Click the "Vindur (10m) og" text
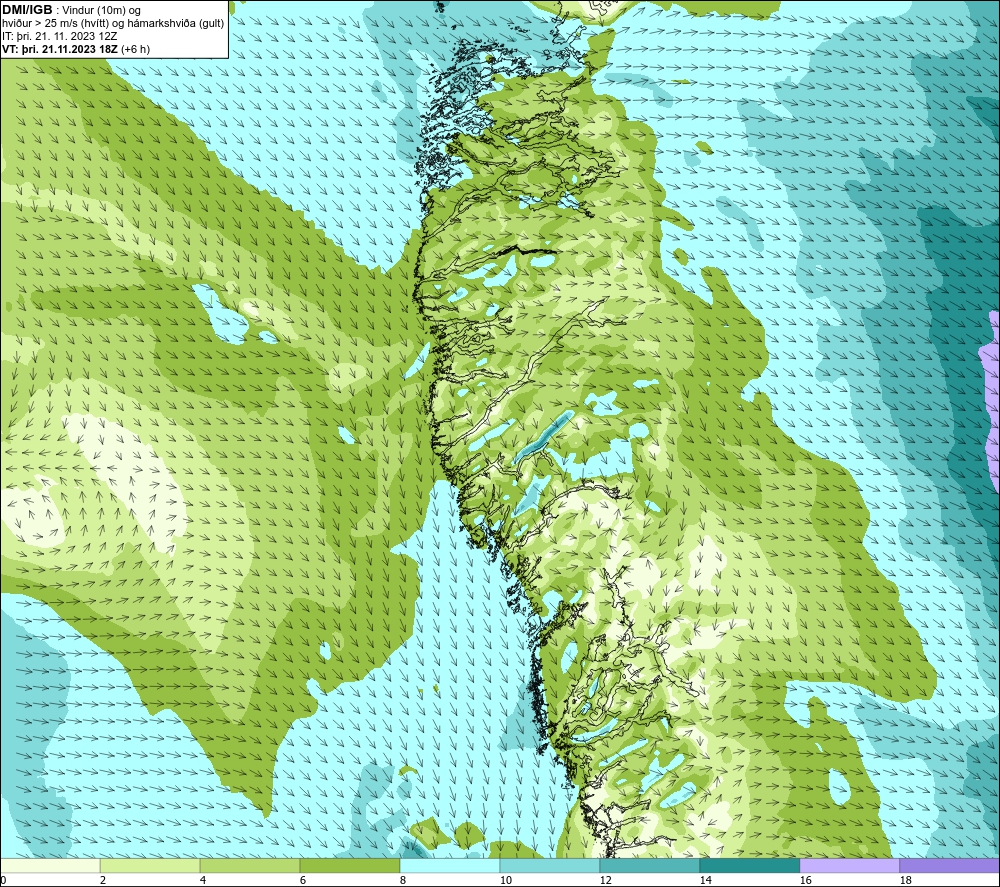Image resolution: width=1000 pixels, height=887 pixels. pos(101,10)
